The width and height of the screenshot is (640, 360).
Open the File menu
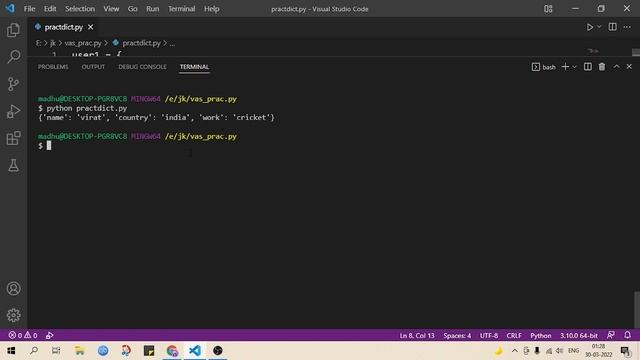pyautogui.click(x=29, y=9)
